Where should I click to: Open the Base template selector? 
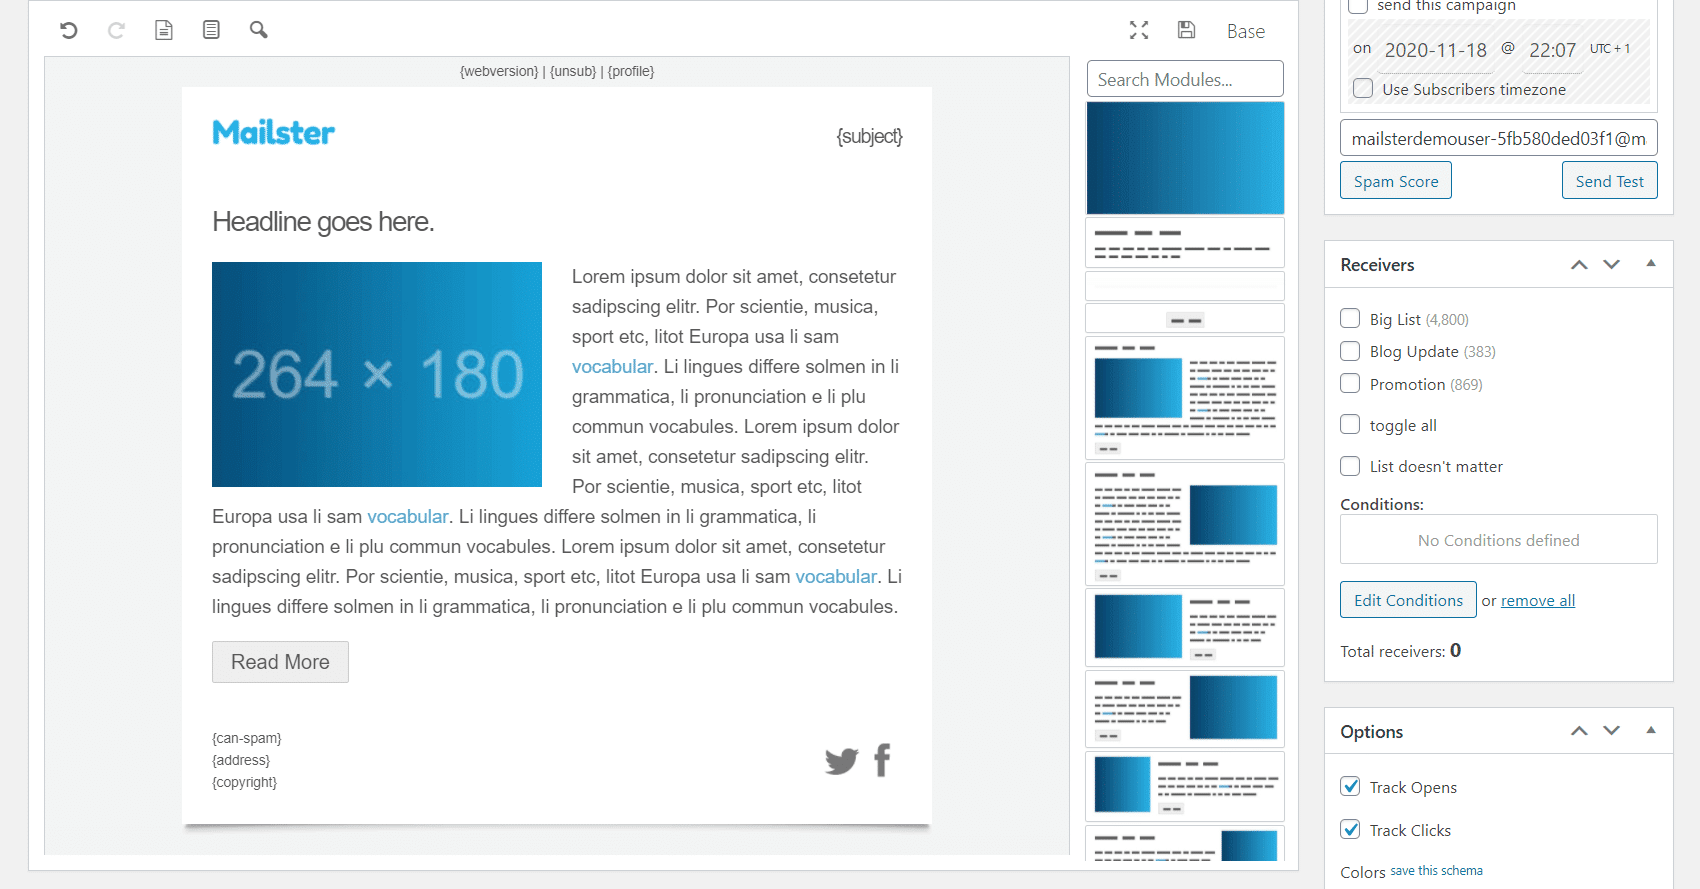1245,31
